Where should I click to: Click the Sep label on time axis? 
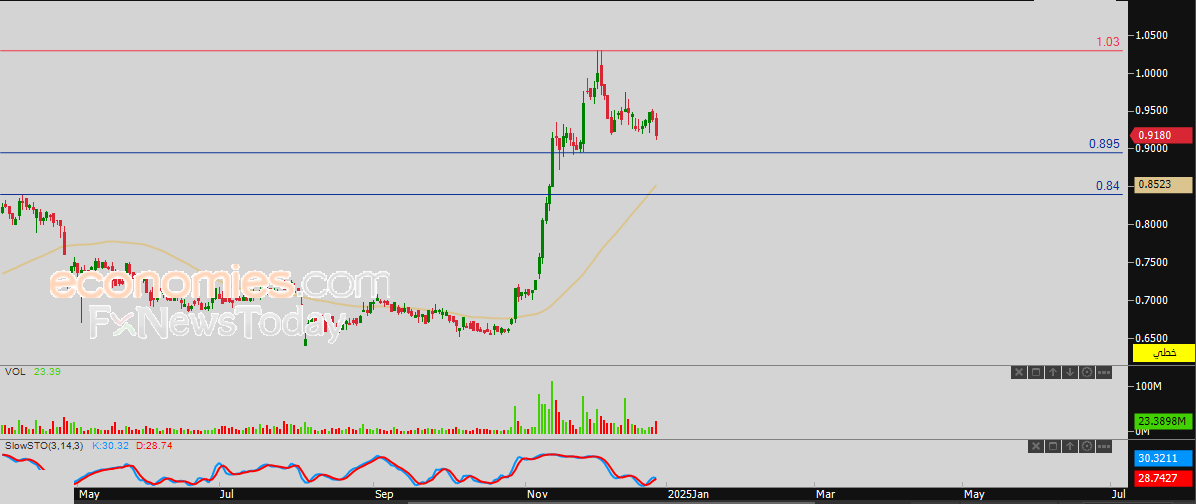click(x=384, y=495)
